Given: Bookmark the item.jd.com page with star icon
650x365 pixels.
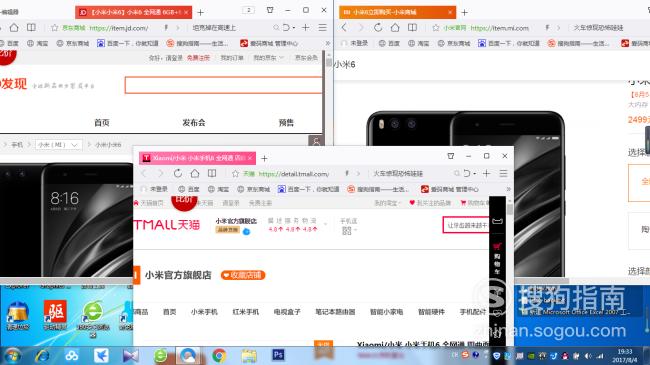Looking at the screenshot, I should [54, 28].
